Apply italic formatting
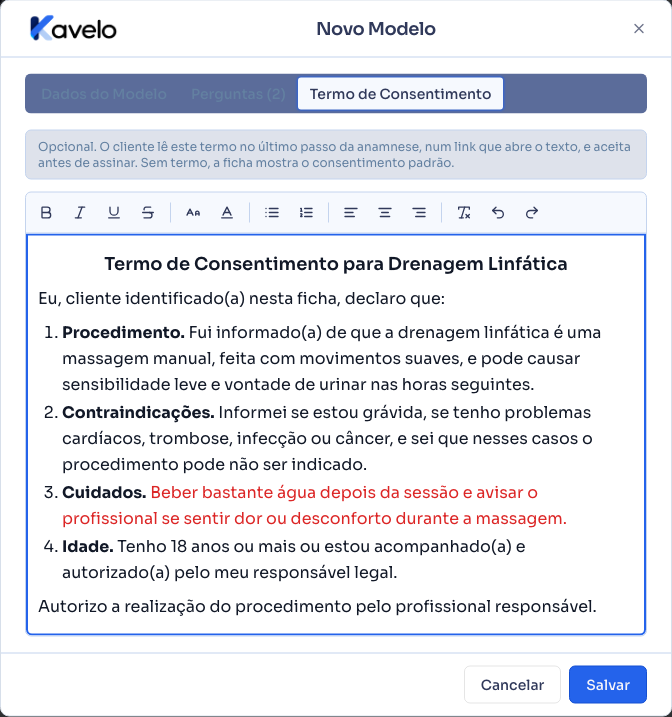672x717 pixels. (80, 213)
